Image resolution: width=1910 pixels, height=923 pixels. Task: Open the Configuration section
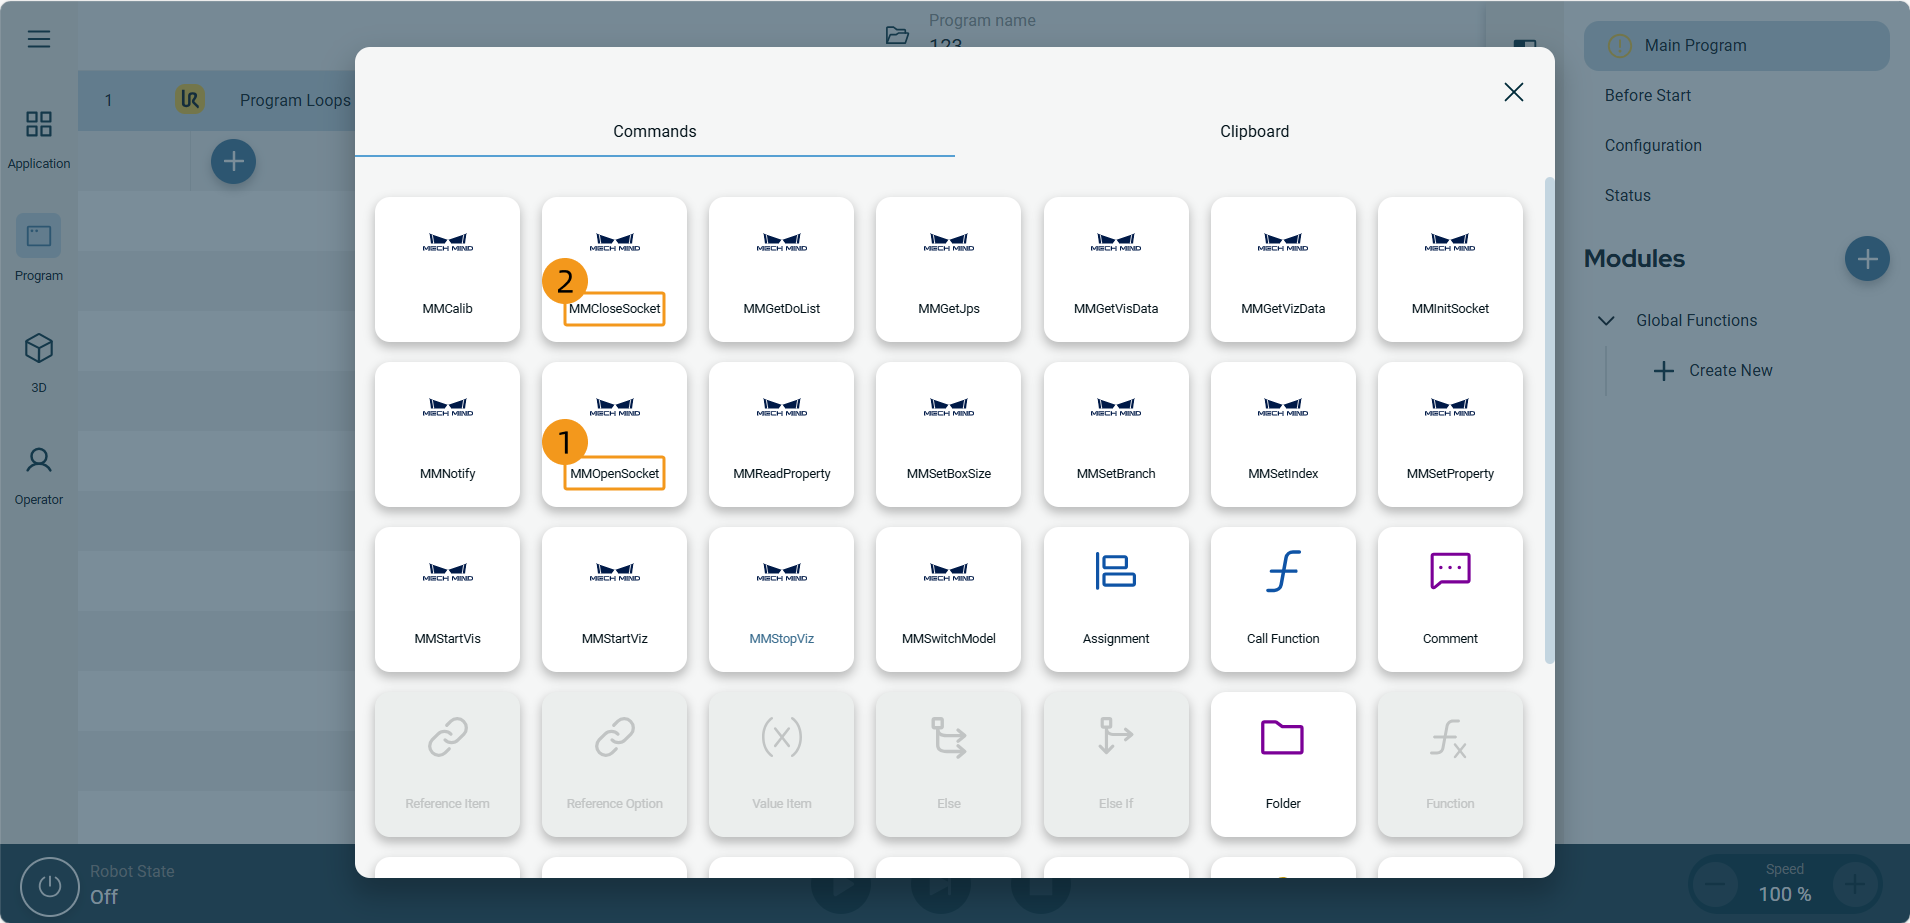(x=1653, y=146)
